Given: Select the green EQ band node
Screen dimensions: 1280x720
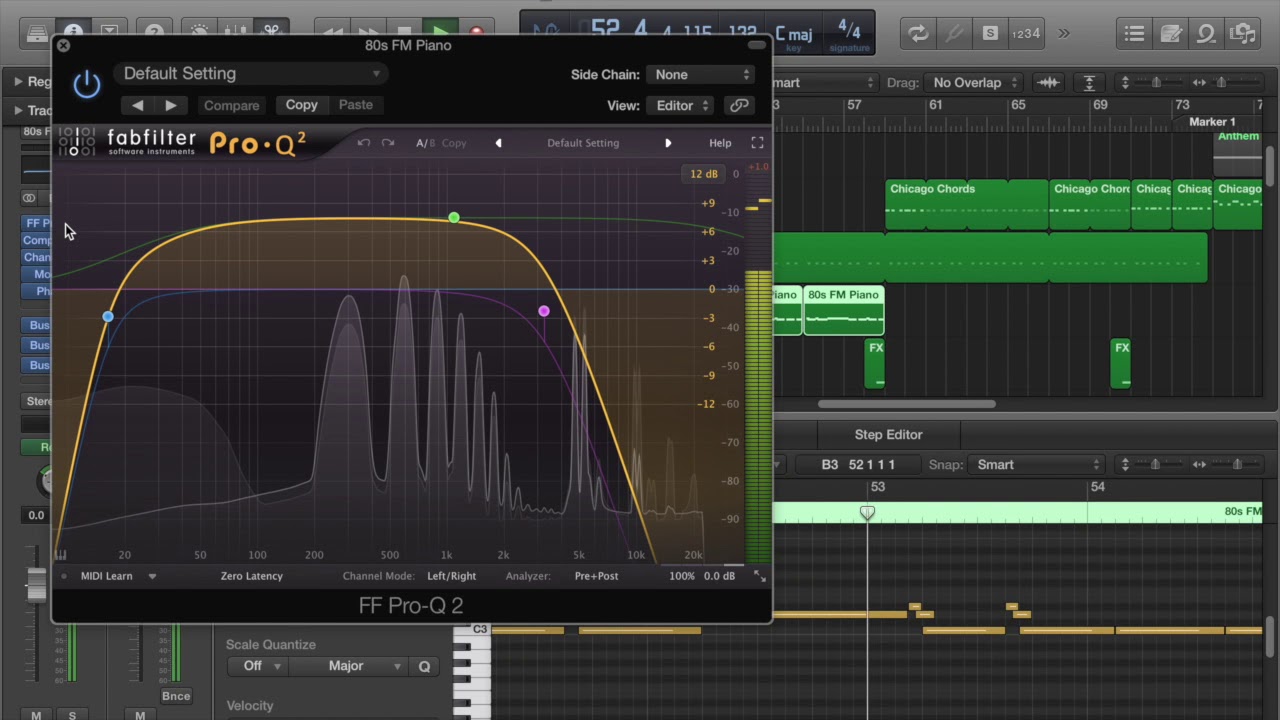Looking at the screenshot, I should [454, 218].
